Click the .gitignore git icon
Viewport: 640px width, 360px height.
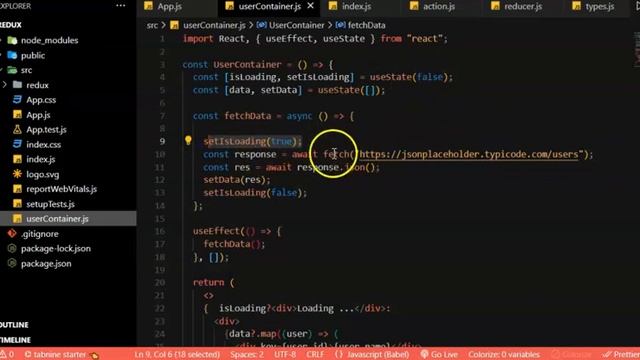[12, 233]
